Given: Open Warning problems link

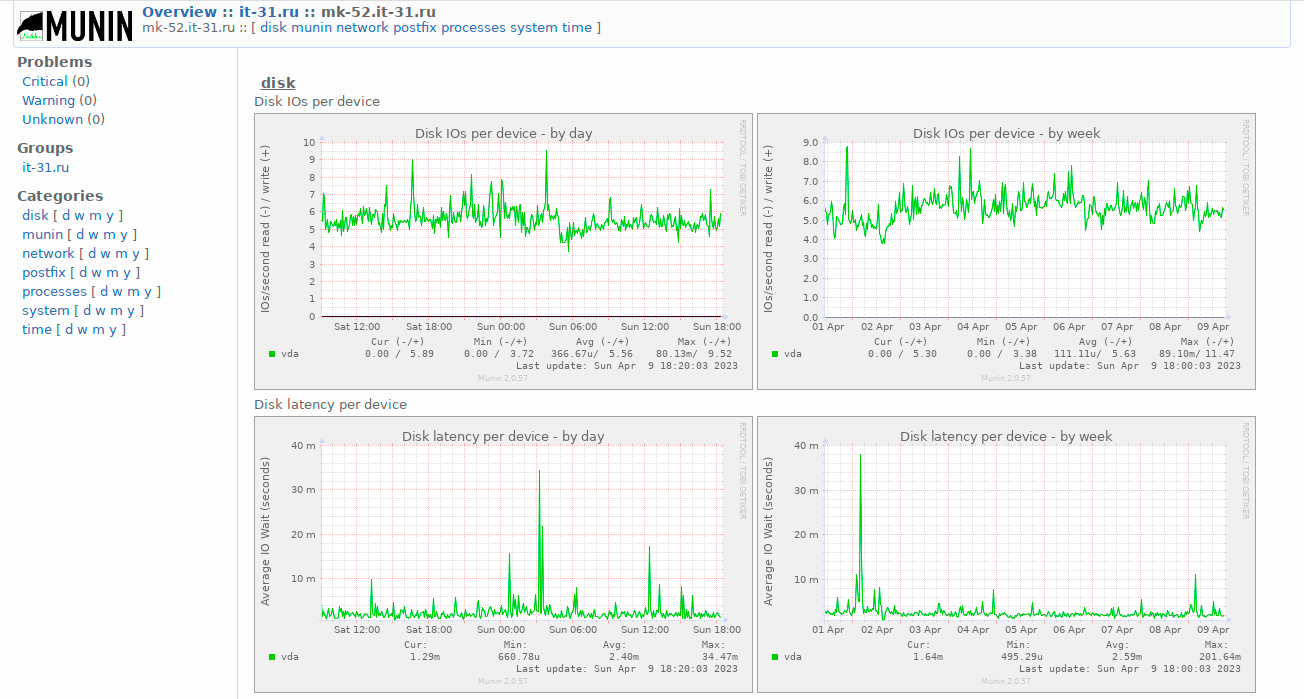Looking at the screenshot, I should pyautogui.click(x=48, y=100).
